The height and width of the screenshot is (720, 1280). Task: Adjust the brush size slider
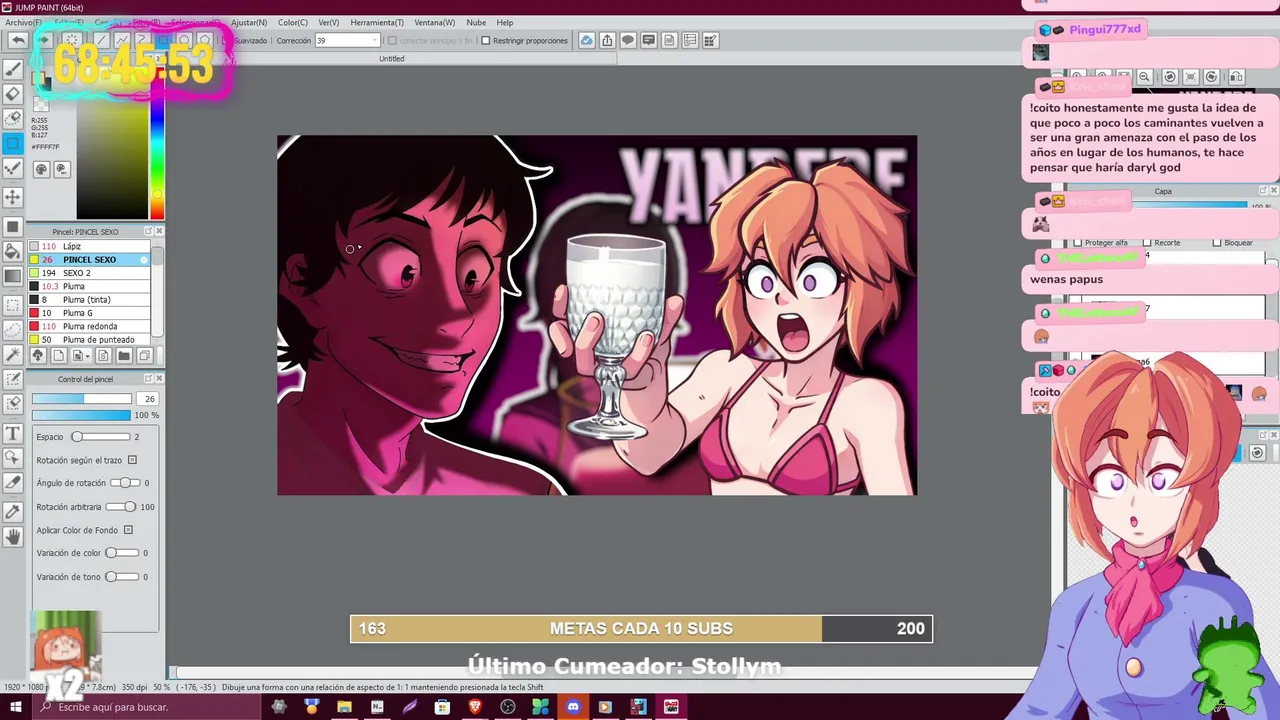[x=81, y=399]
